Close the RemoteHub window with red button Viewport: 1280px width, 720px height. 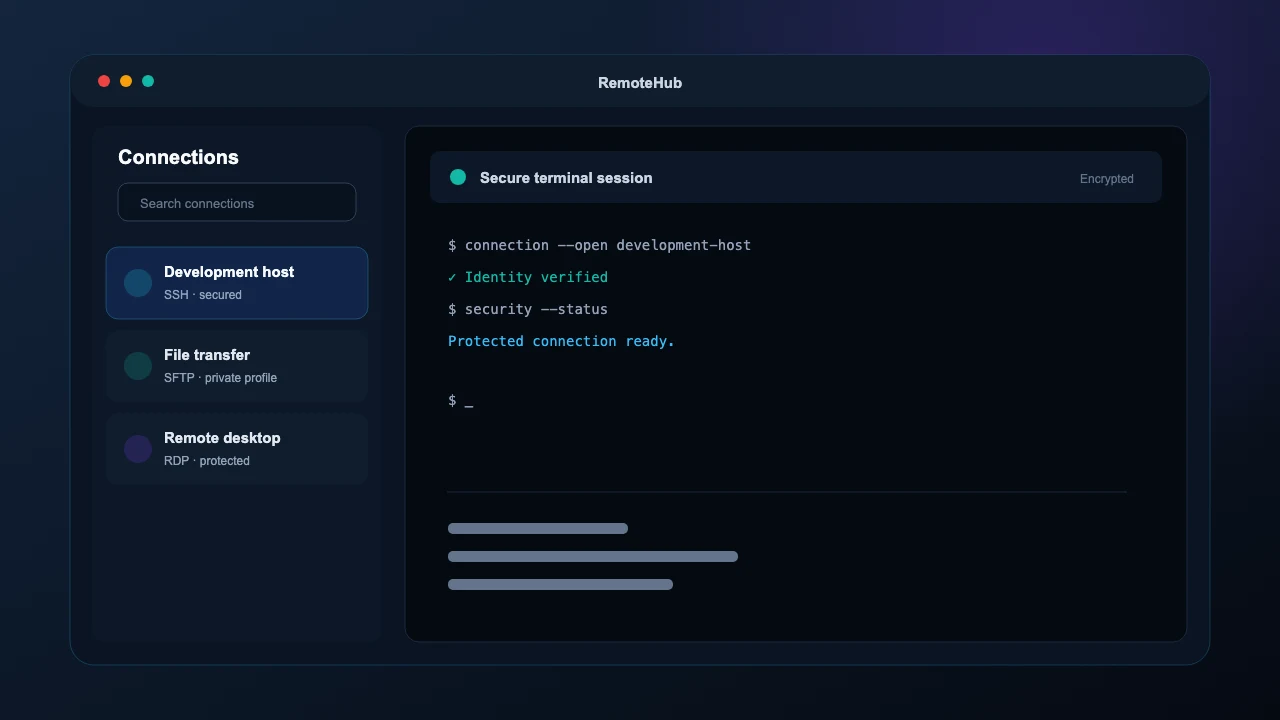[104, 81]
